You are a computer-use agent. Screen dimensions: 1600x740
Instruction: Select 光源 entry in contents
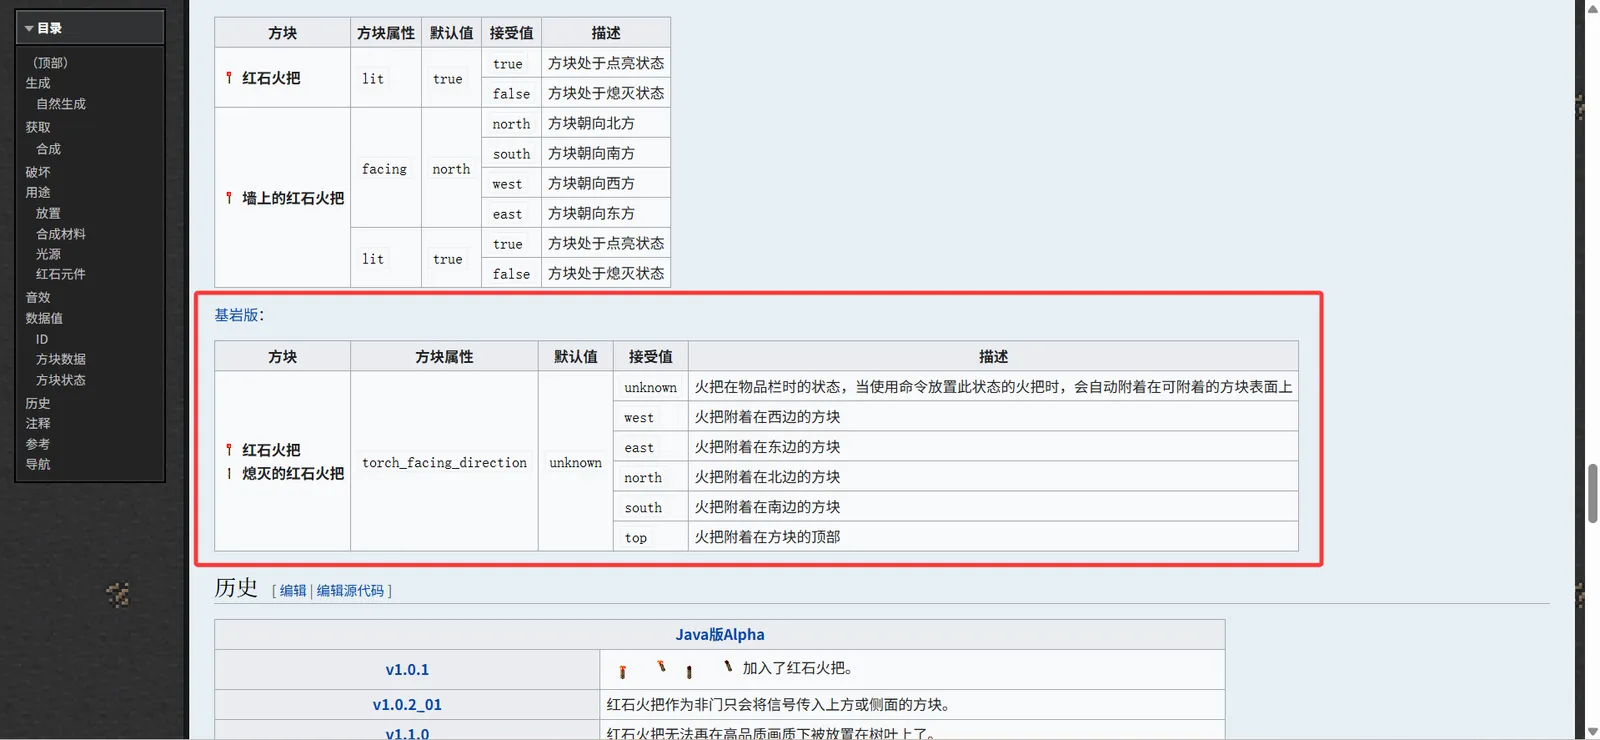(x=48, y=254)
